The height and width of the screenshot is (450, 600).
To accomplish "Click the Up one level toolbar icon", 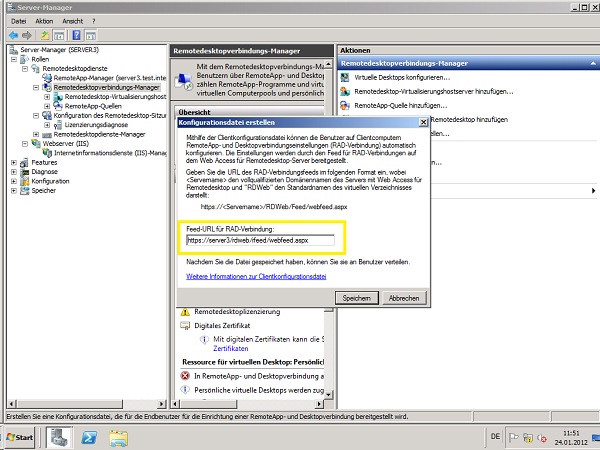I will pos(45,36).
